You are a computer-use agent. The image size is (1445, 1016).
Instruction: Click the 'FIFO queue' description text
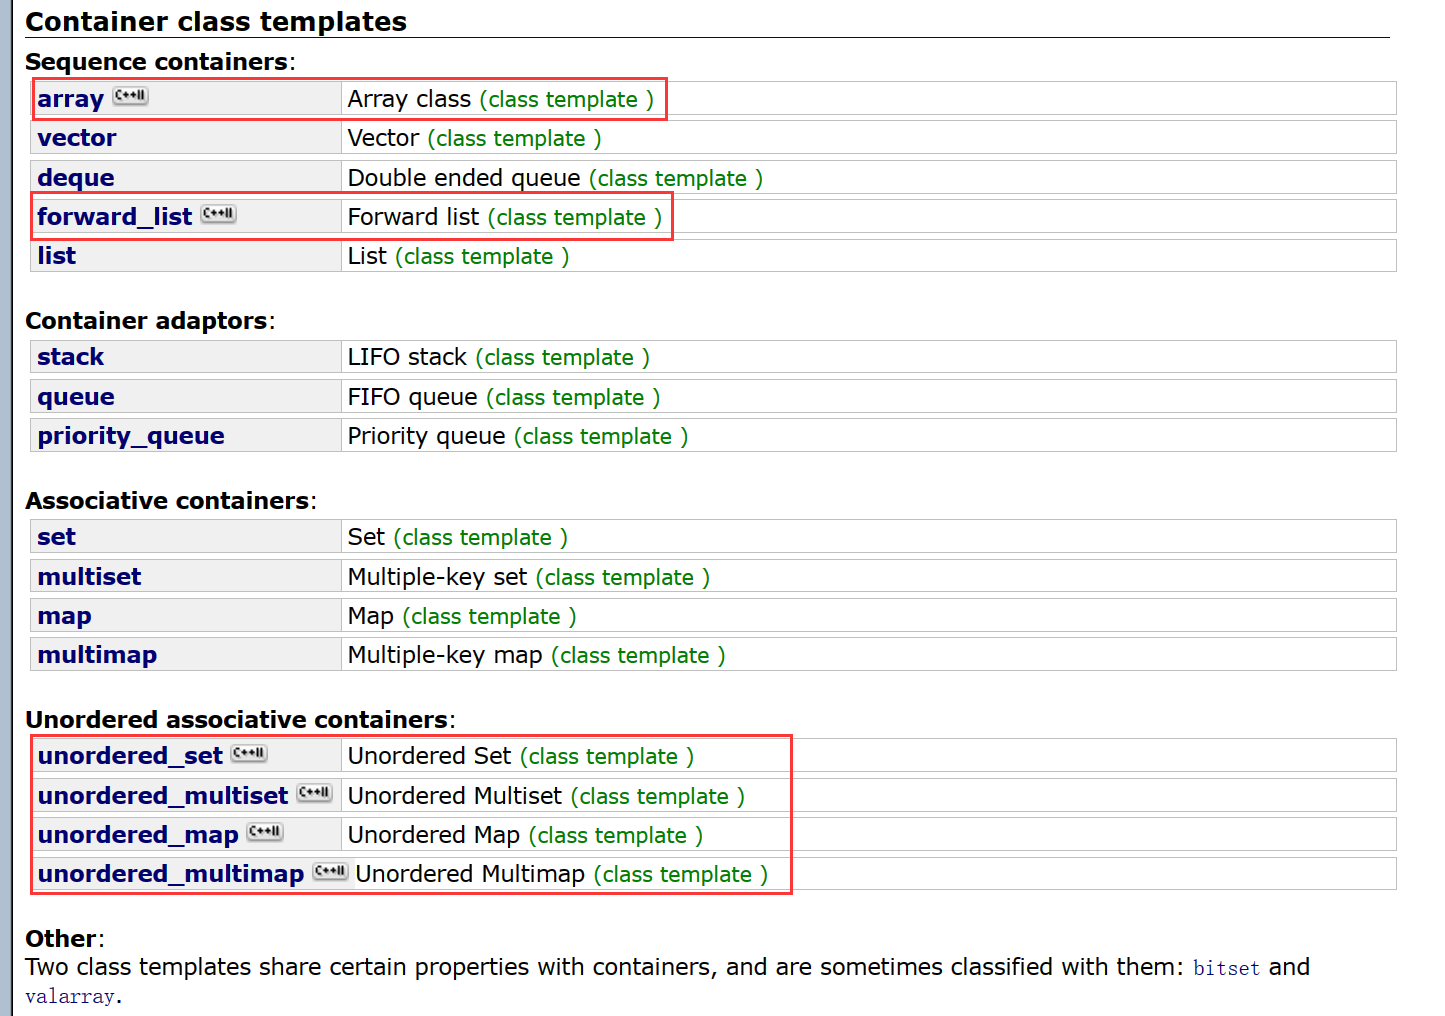412,397
